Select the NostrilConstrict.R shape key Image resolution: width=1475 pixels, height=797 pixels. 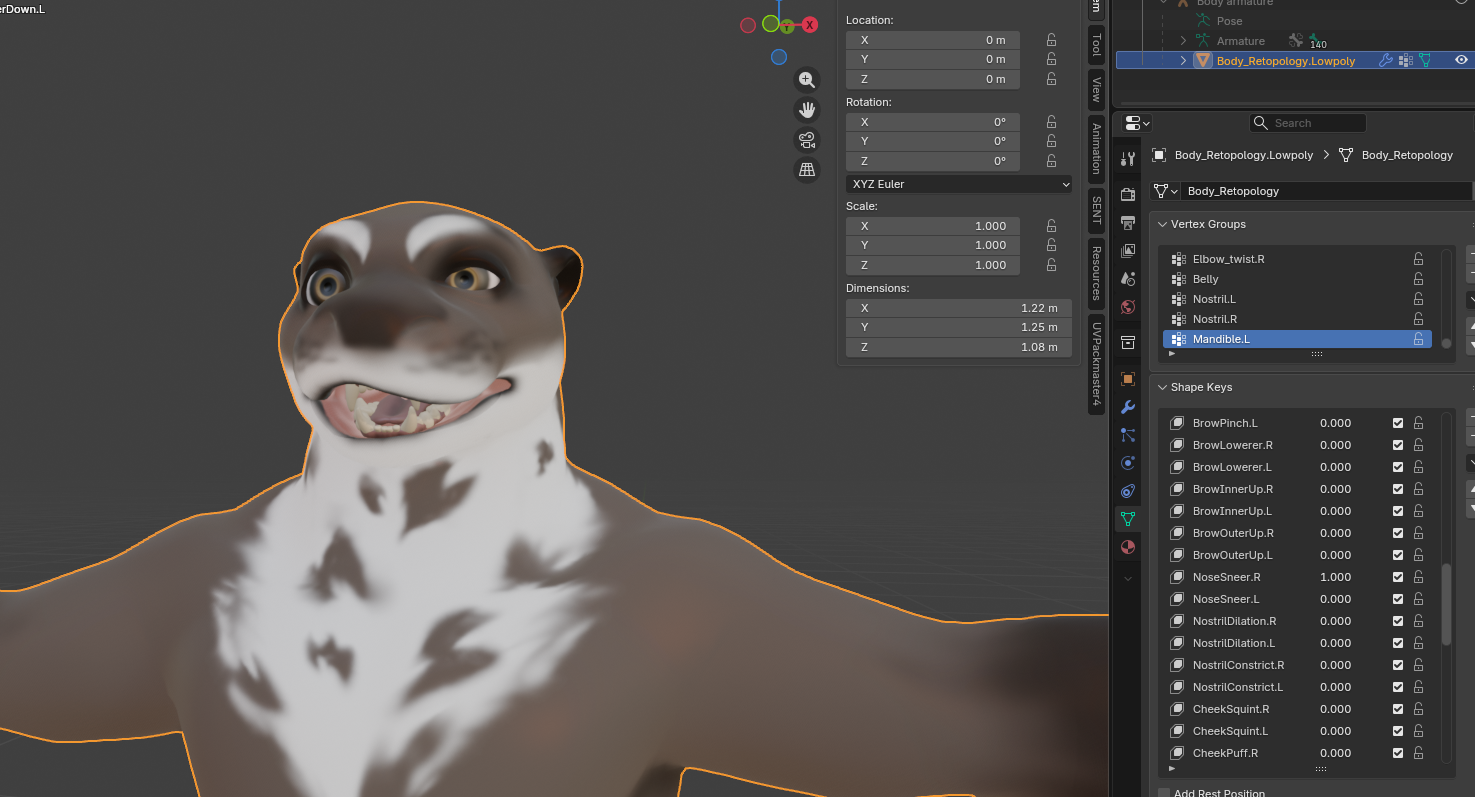point(1238,665)
